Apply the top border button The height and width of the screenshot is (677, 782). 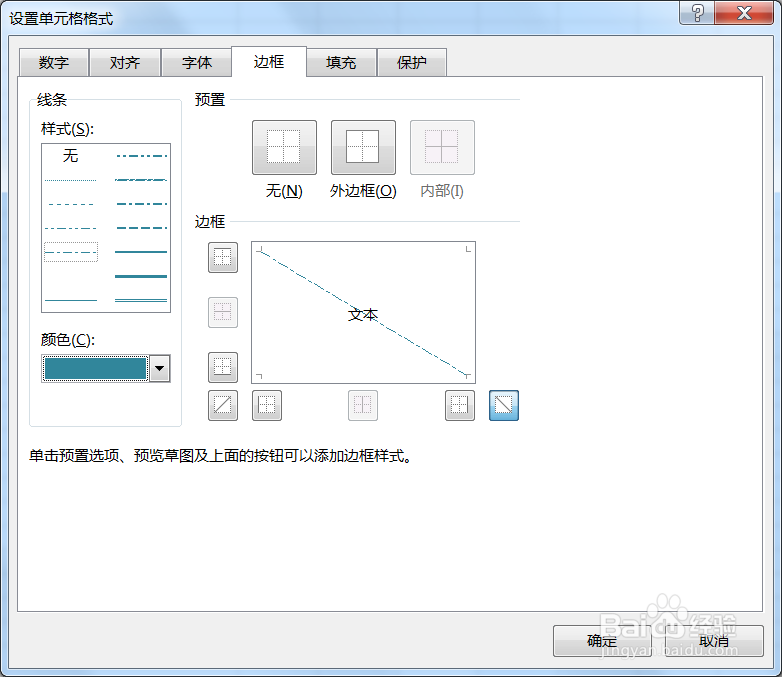click(222, 257)
